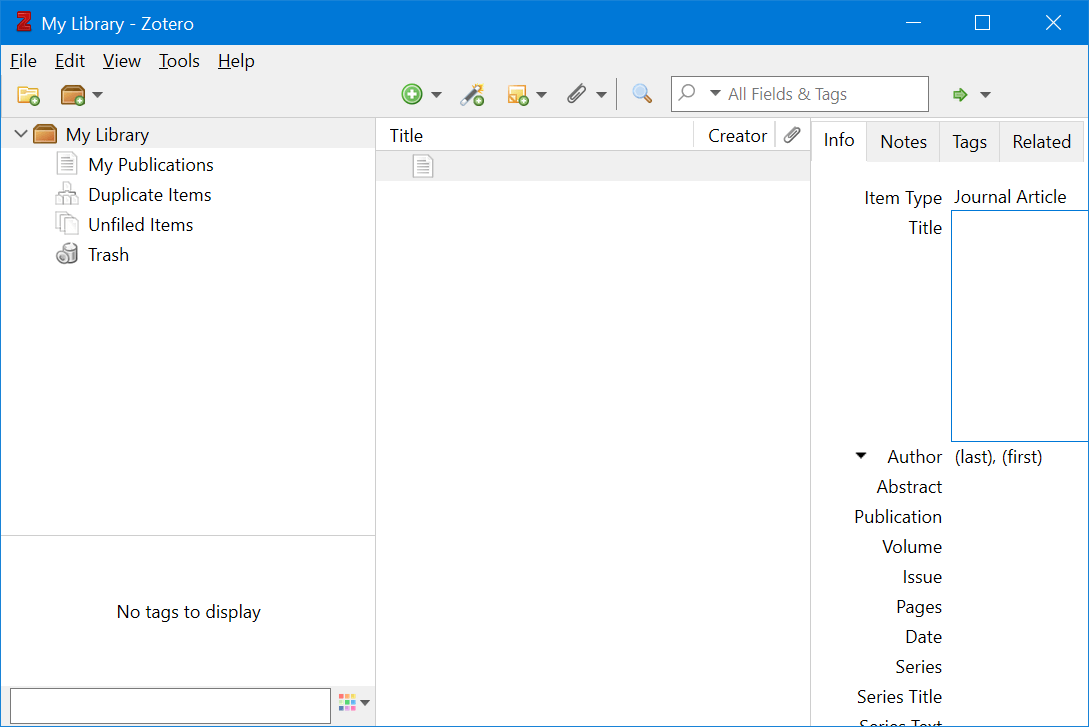1089x727 pixels.
Task: Add an attachment with the paperclip icon
Action: tap(580, 93)
